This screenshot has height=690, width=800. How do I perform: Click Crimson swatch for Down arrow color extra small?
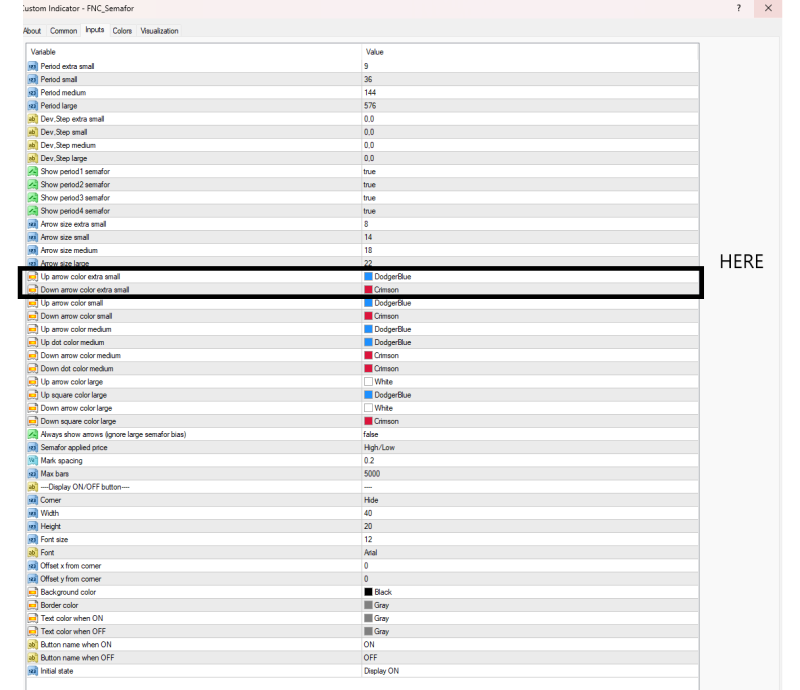point(368,290)
